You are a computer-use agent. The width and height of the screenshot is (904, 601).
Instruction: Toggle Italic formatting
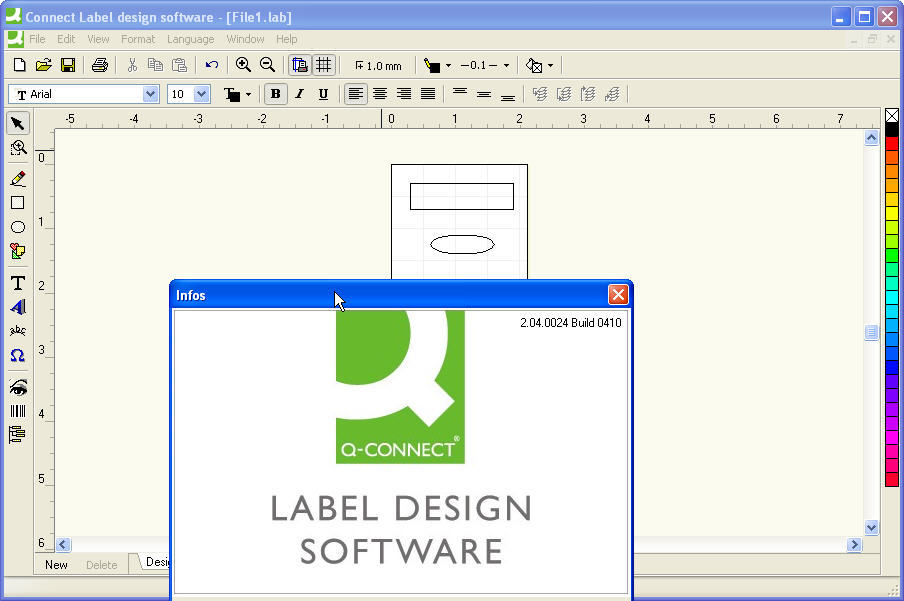[299, 94]
